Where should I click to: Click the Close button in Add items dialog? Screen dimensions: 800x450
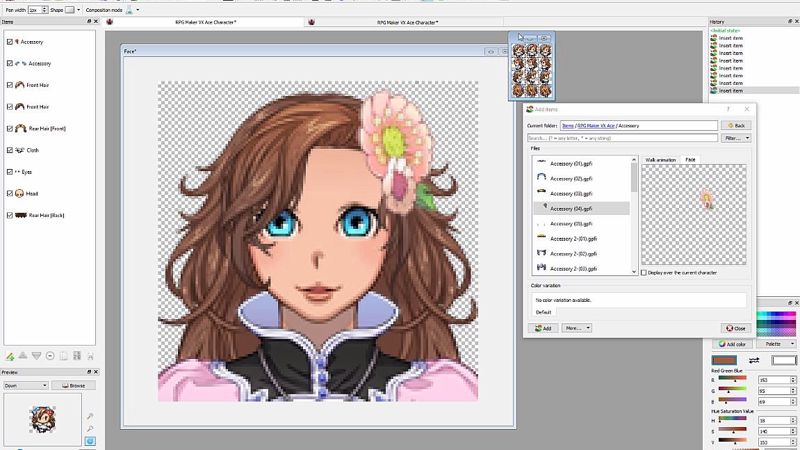click(736, 328)
